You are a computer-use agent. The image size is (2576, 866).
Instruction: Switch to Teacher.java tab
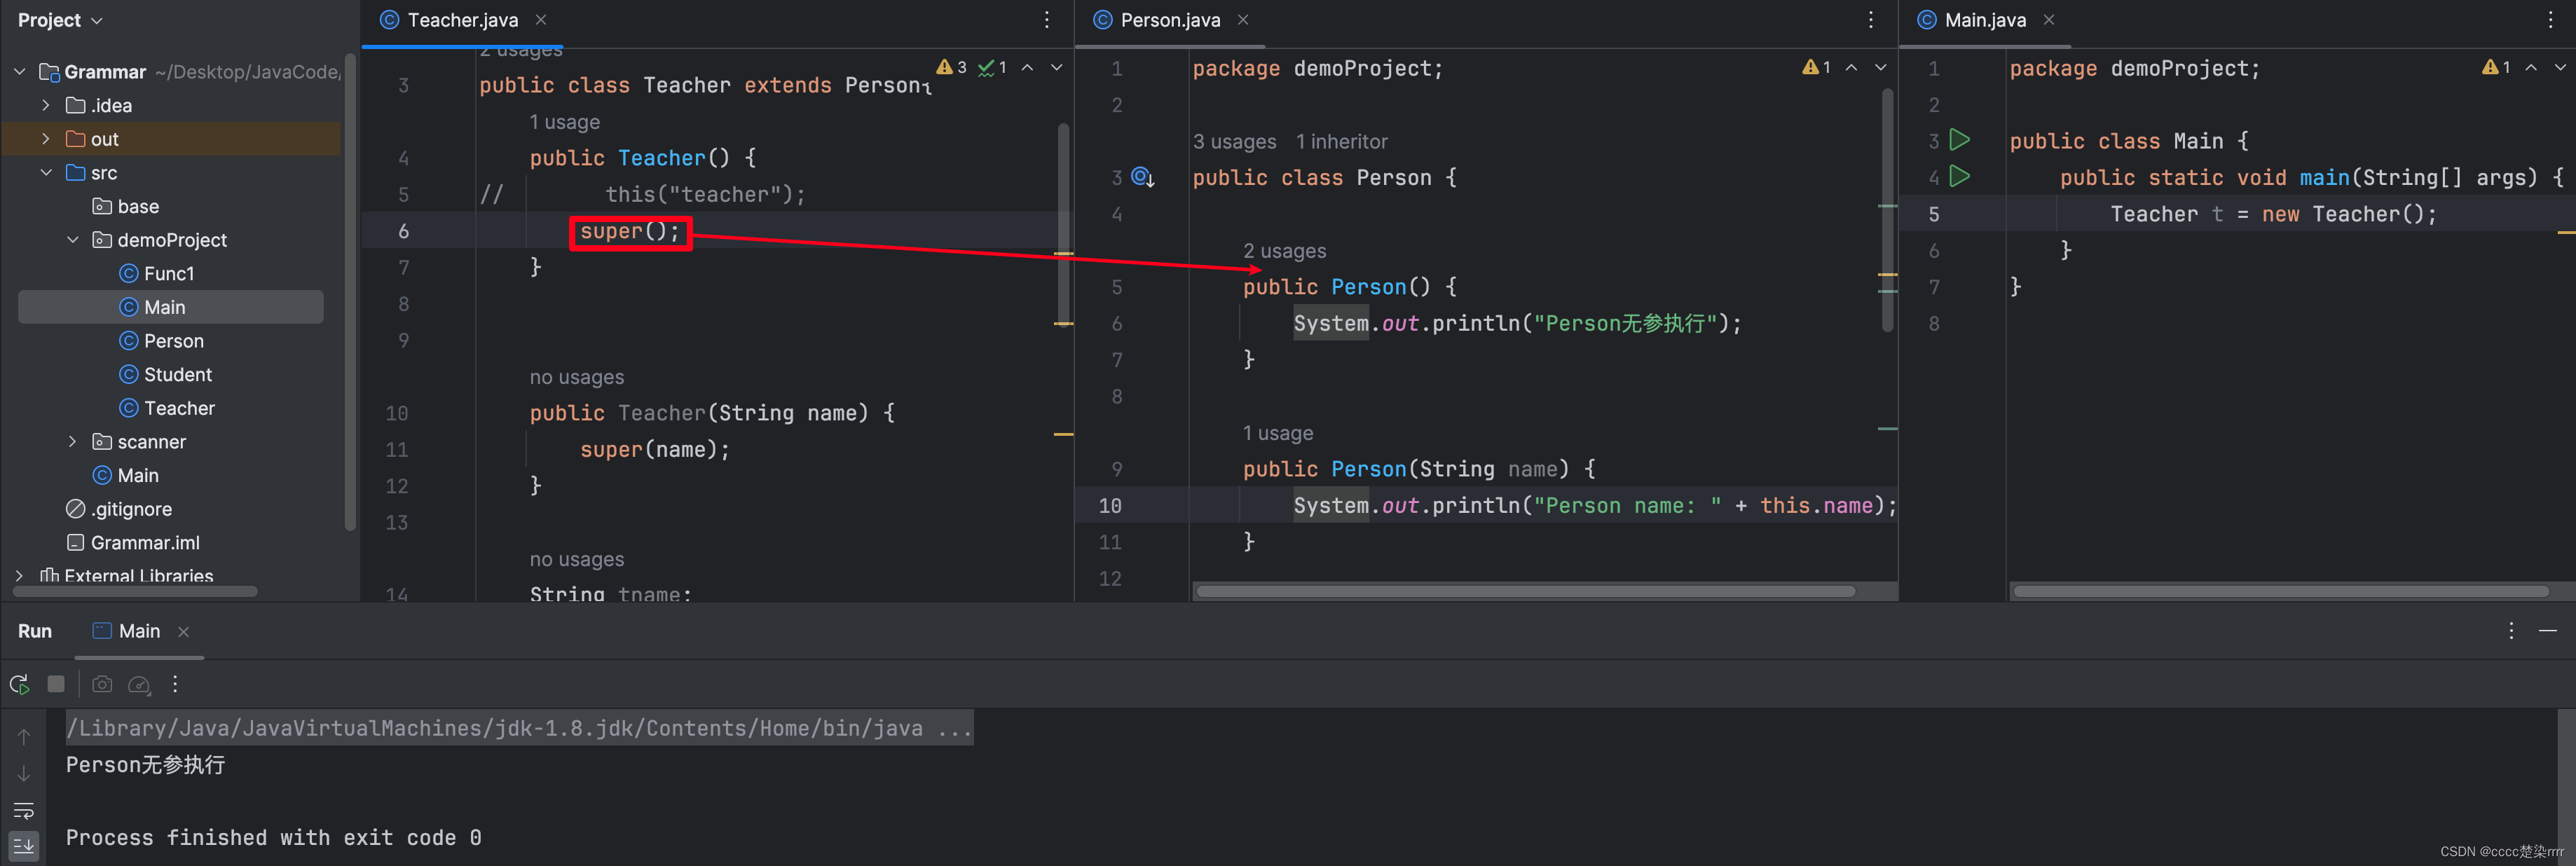point(462,20)
